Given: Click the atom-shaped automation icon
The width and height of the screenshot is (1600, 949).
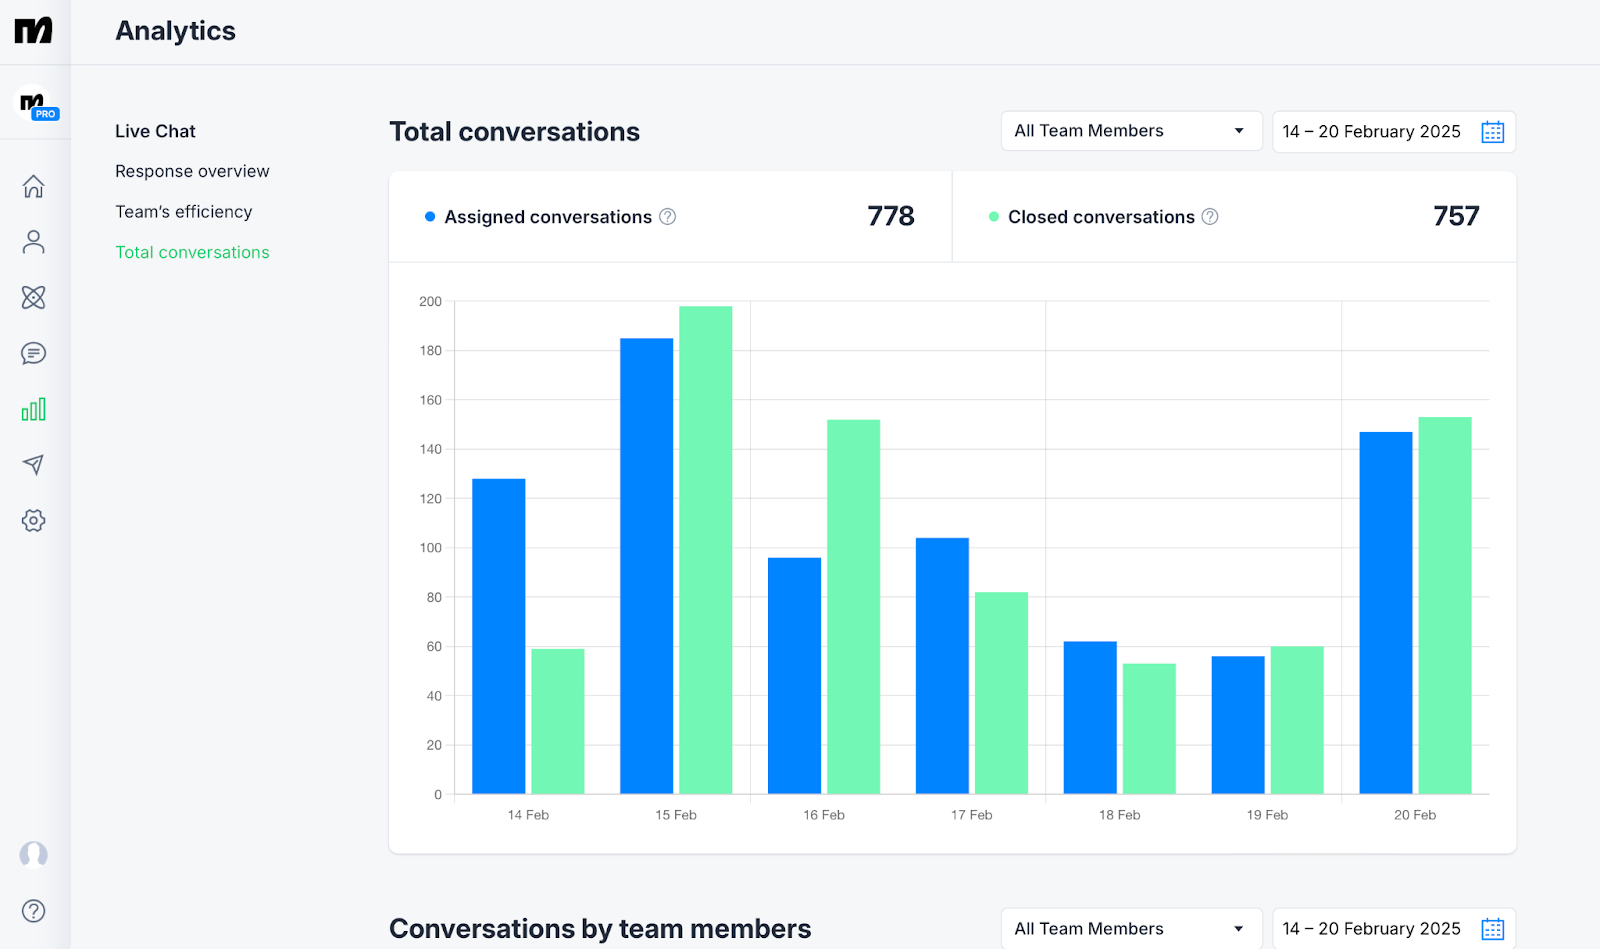Looking at the screenshot, I should click(34, 297).
